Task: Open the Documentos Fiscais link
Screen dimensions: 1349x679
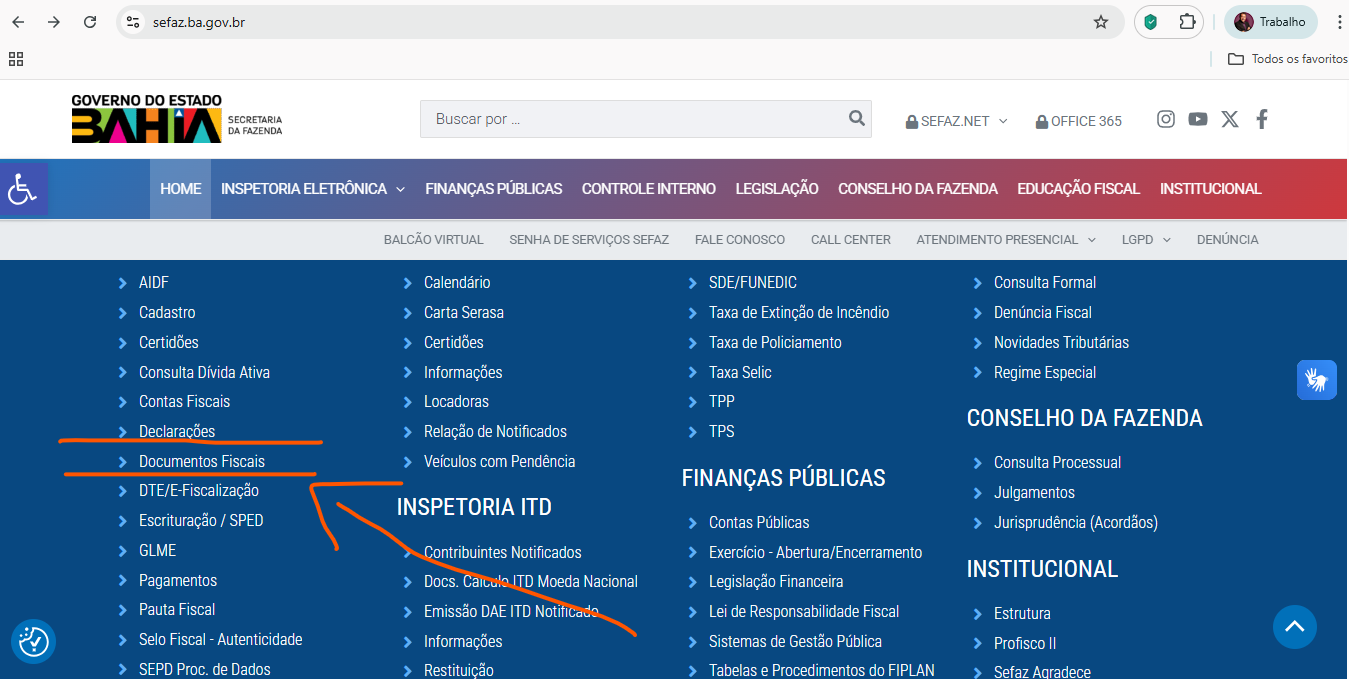Action: coord(202,461)
